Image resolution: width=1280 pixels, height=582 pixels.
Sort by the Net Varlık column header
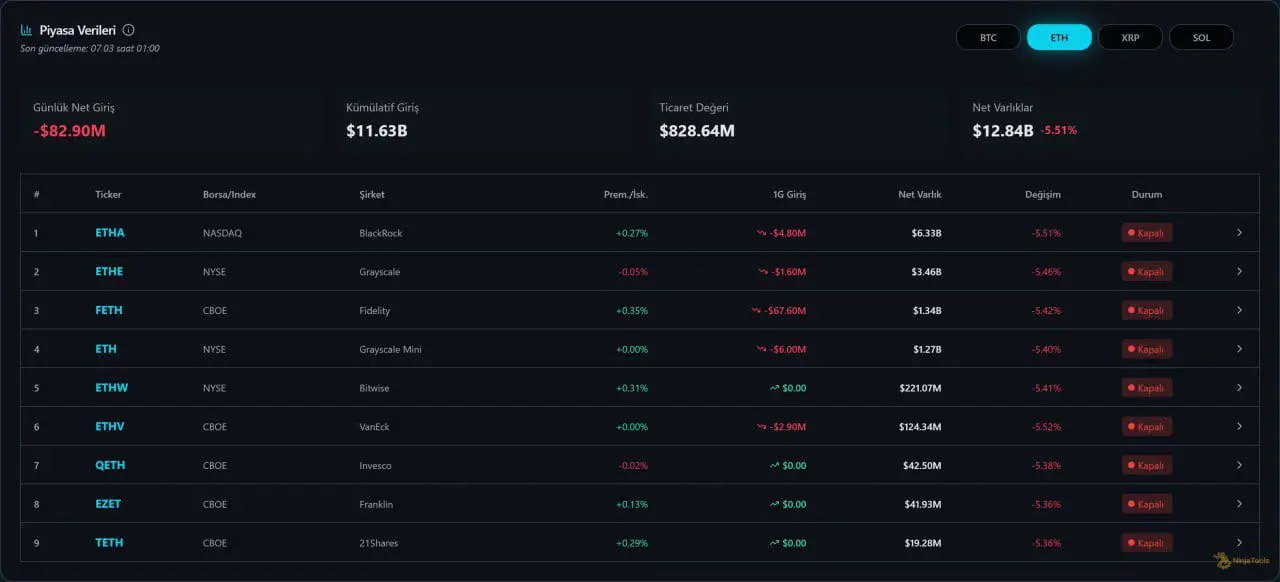(x=919, y=195)
